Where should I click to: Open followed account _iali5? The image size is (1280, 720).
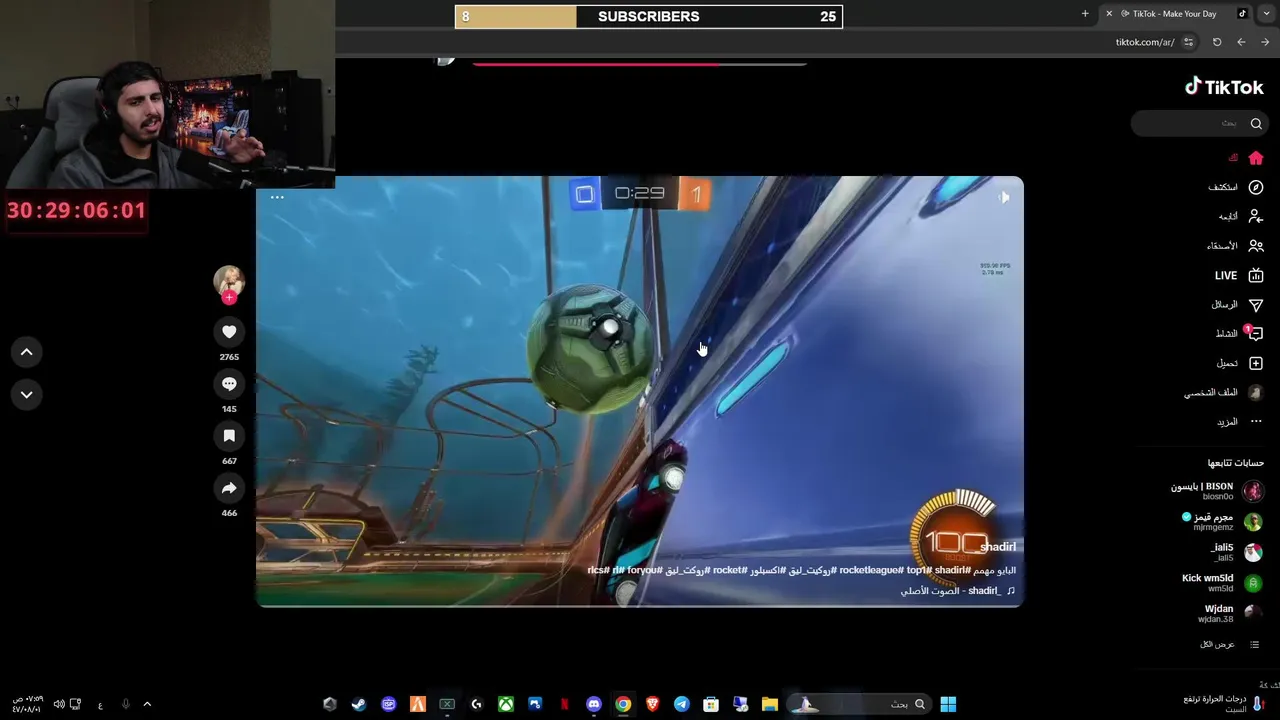tap(1236, 552)
